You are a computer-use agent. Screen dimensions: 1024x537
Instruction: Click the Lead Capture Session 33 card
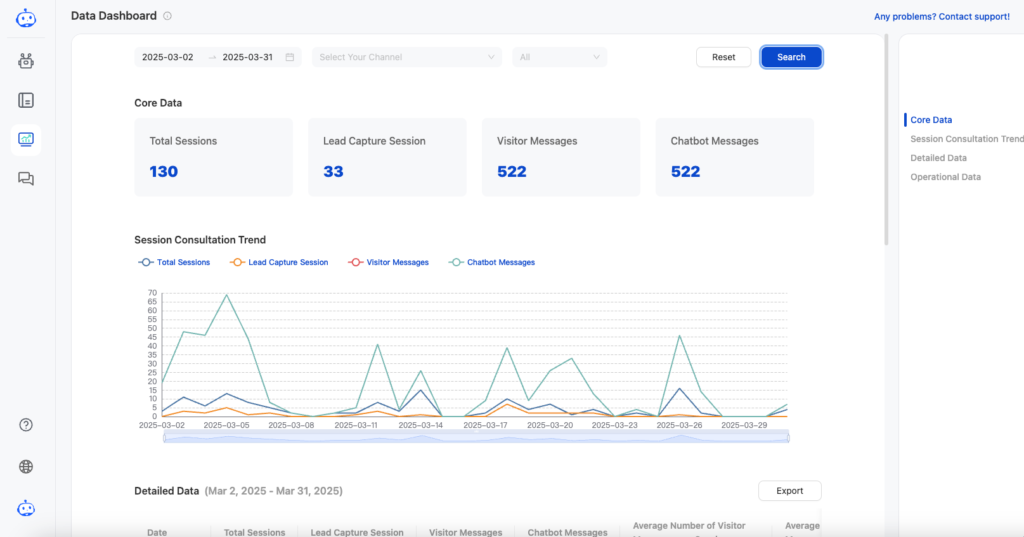(387, 157)
